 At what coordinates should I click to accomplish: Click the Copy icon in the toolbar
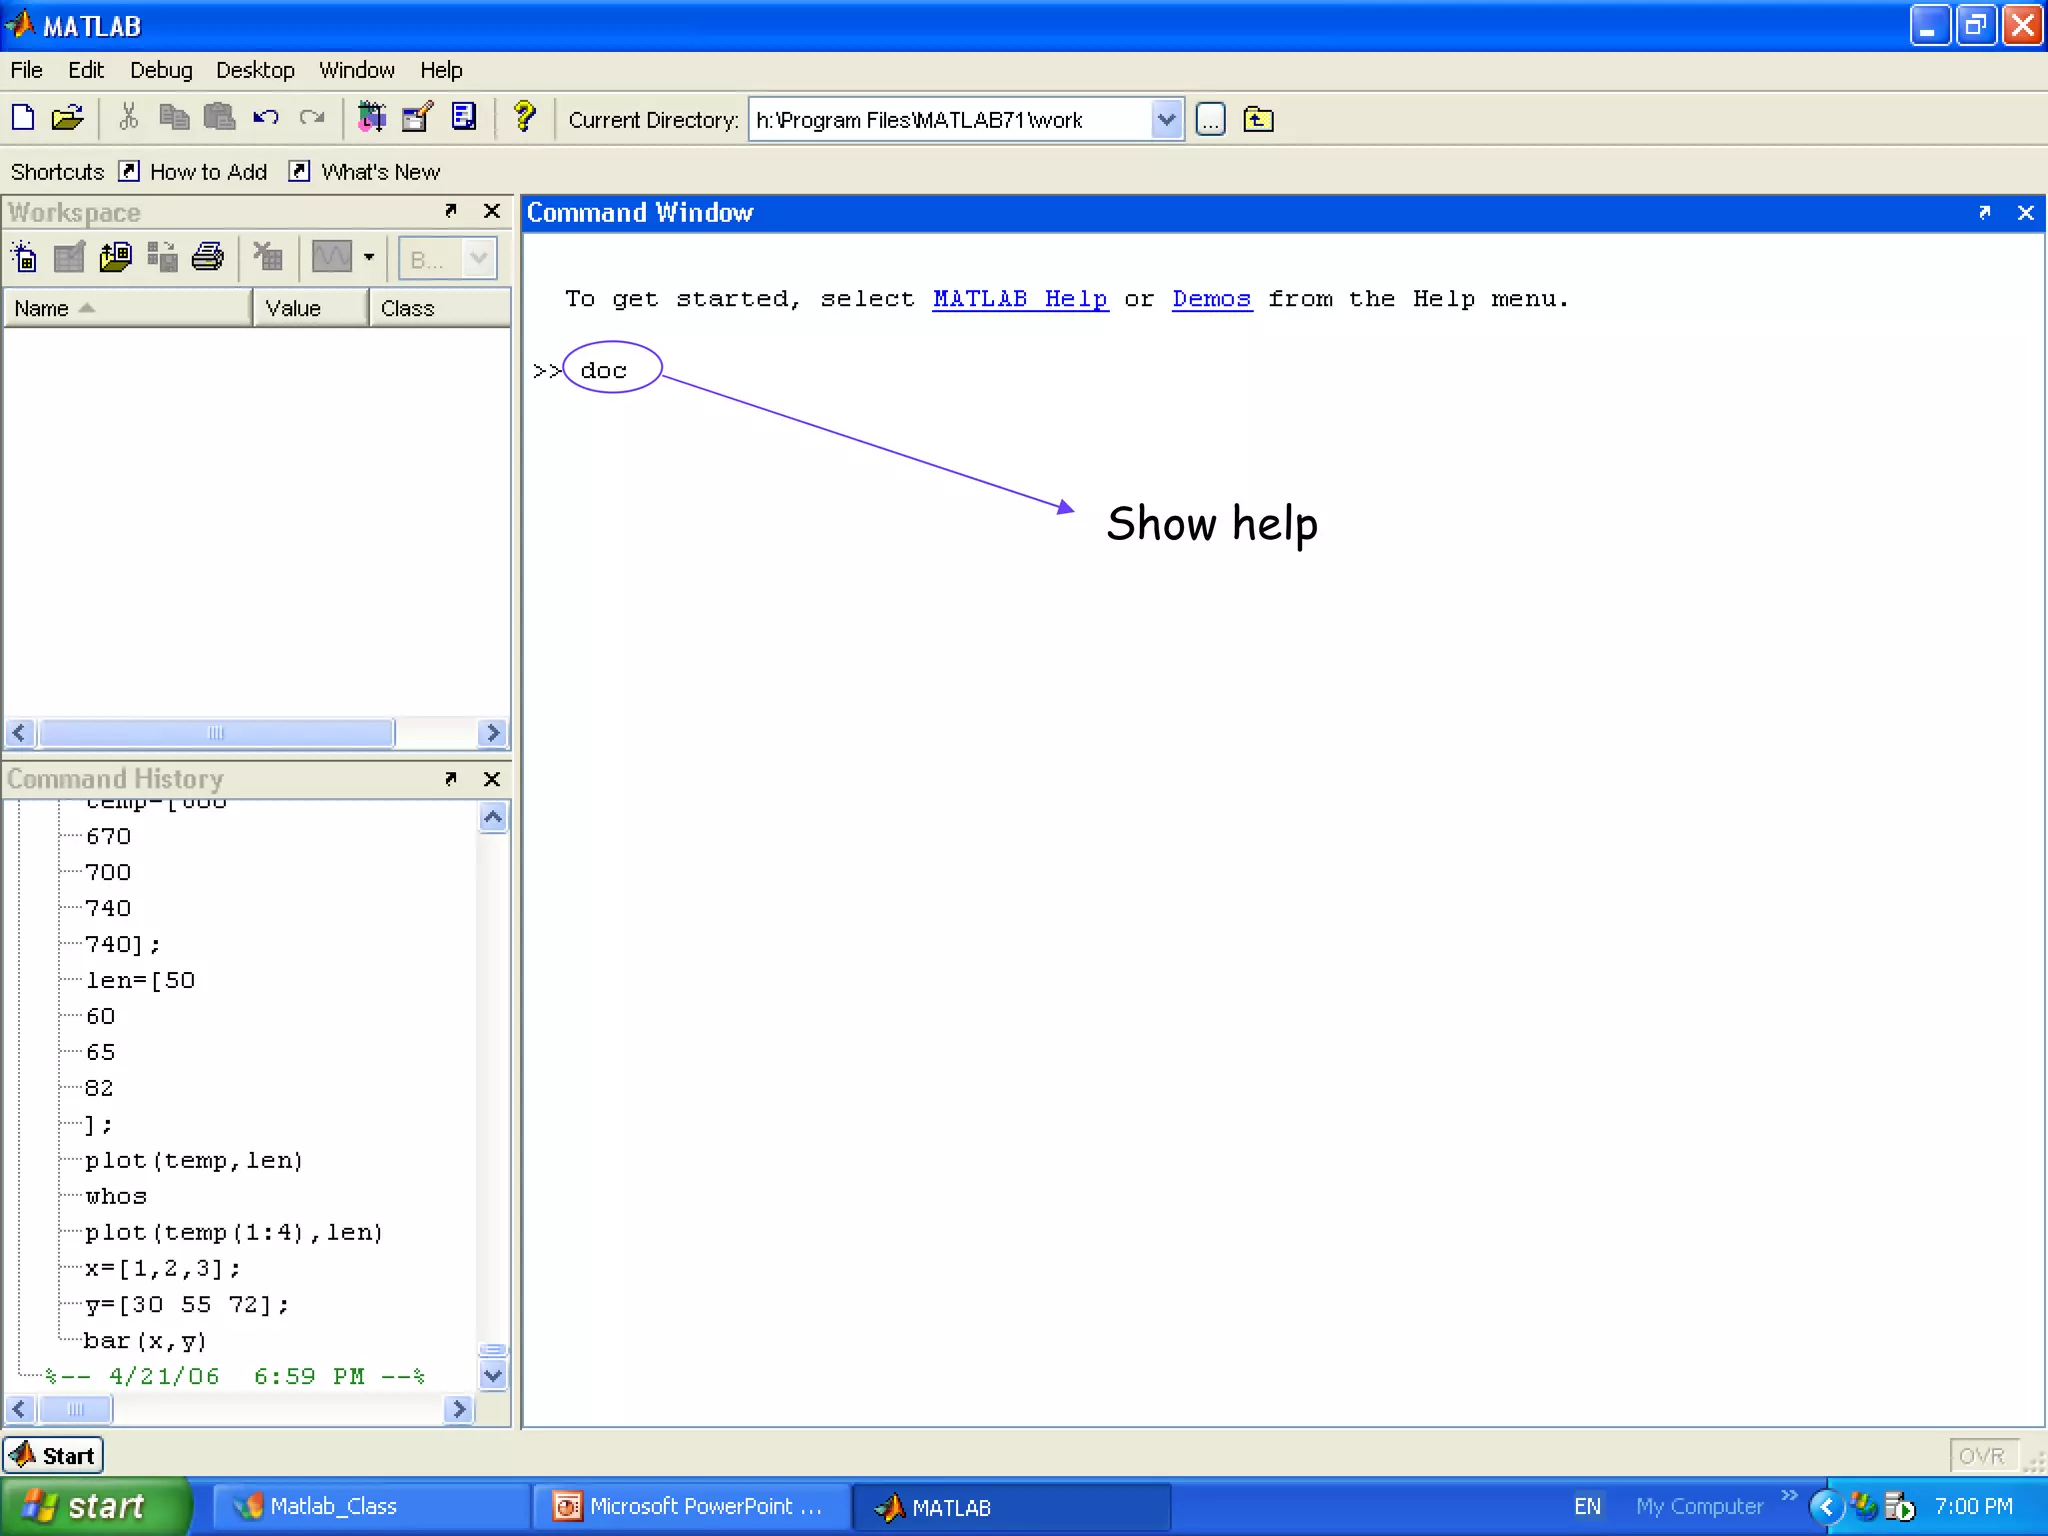point(174,118)
